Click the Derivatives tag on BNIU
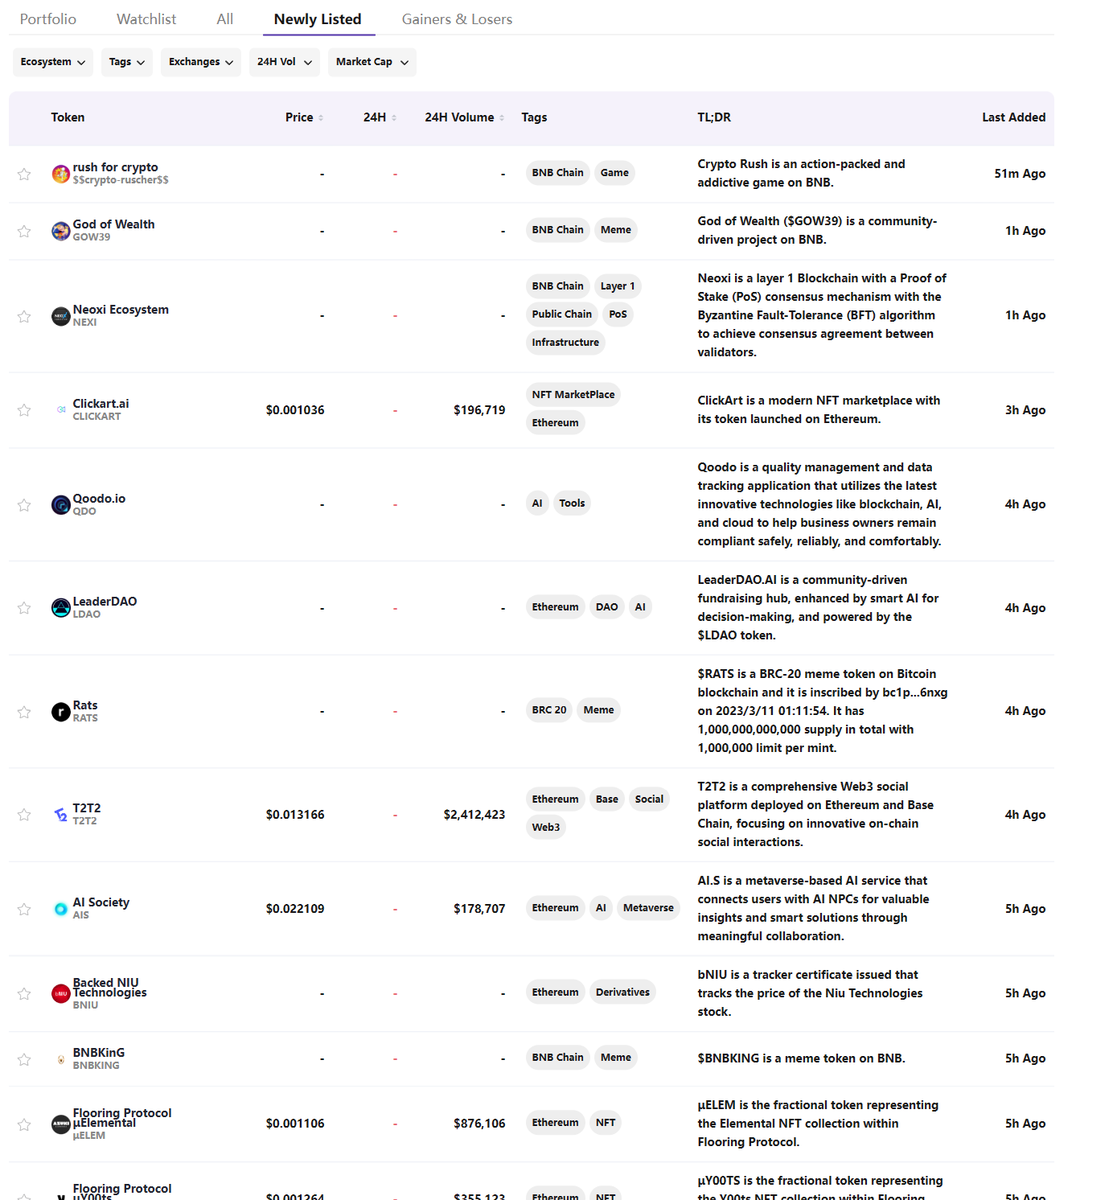 click(623, 993)
